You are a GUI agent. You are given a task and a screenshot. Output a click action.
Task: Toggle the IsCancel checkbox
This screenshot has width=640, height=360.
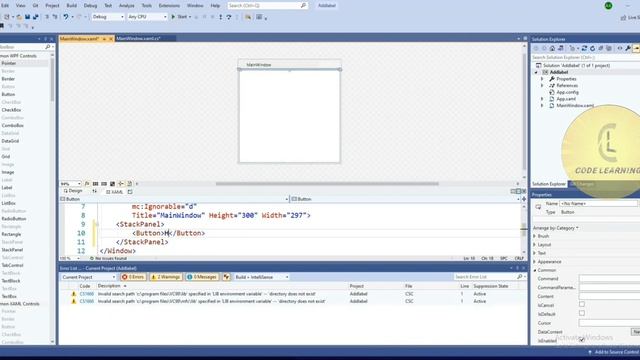tap(582, 304)
